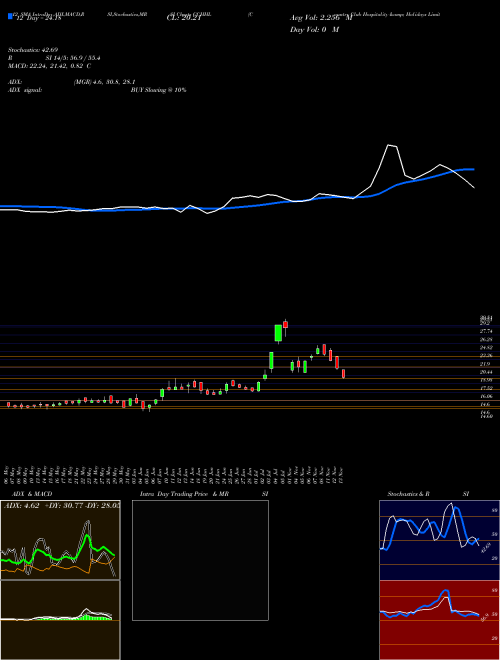Click the '20.44' price axis label
The image size is (500, 660).
coord(486,372)
